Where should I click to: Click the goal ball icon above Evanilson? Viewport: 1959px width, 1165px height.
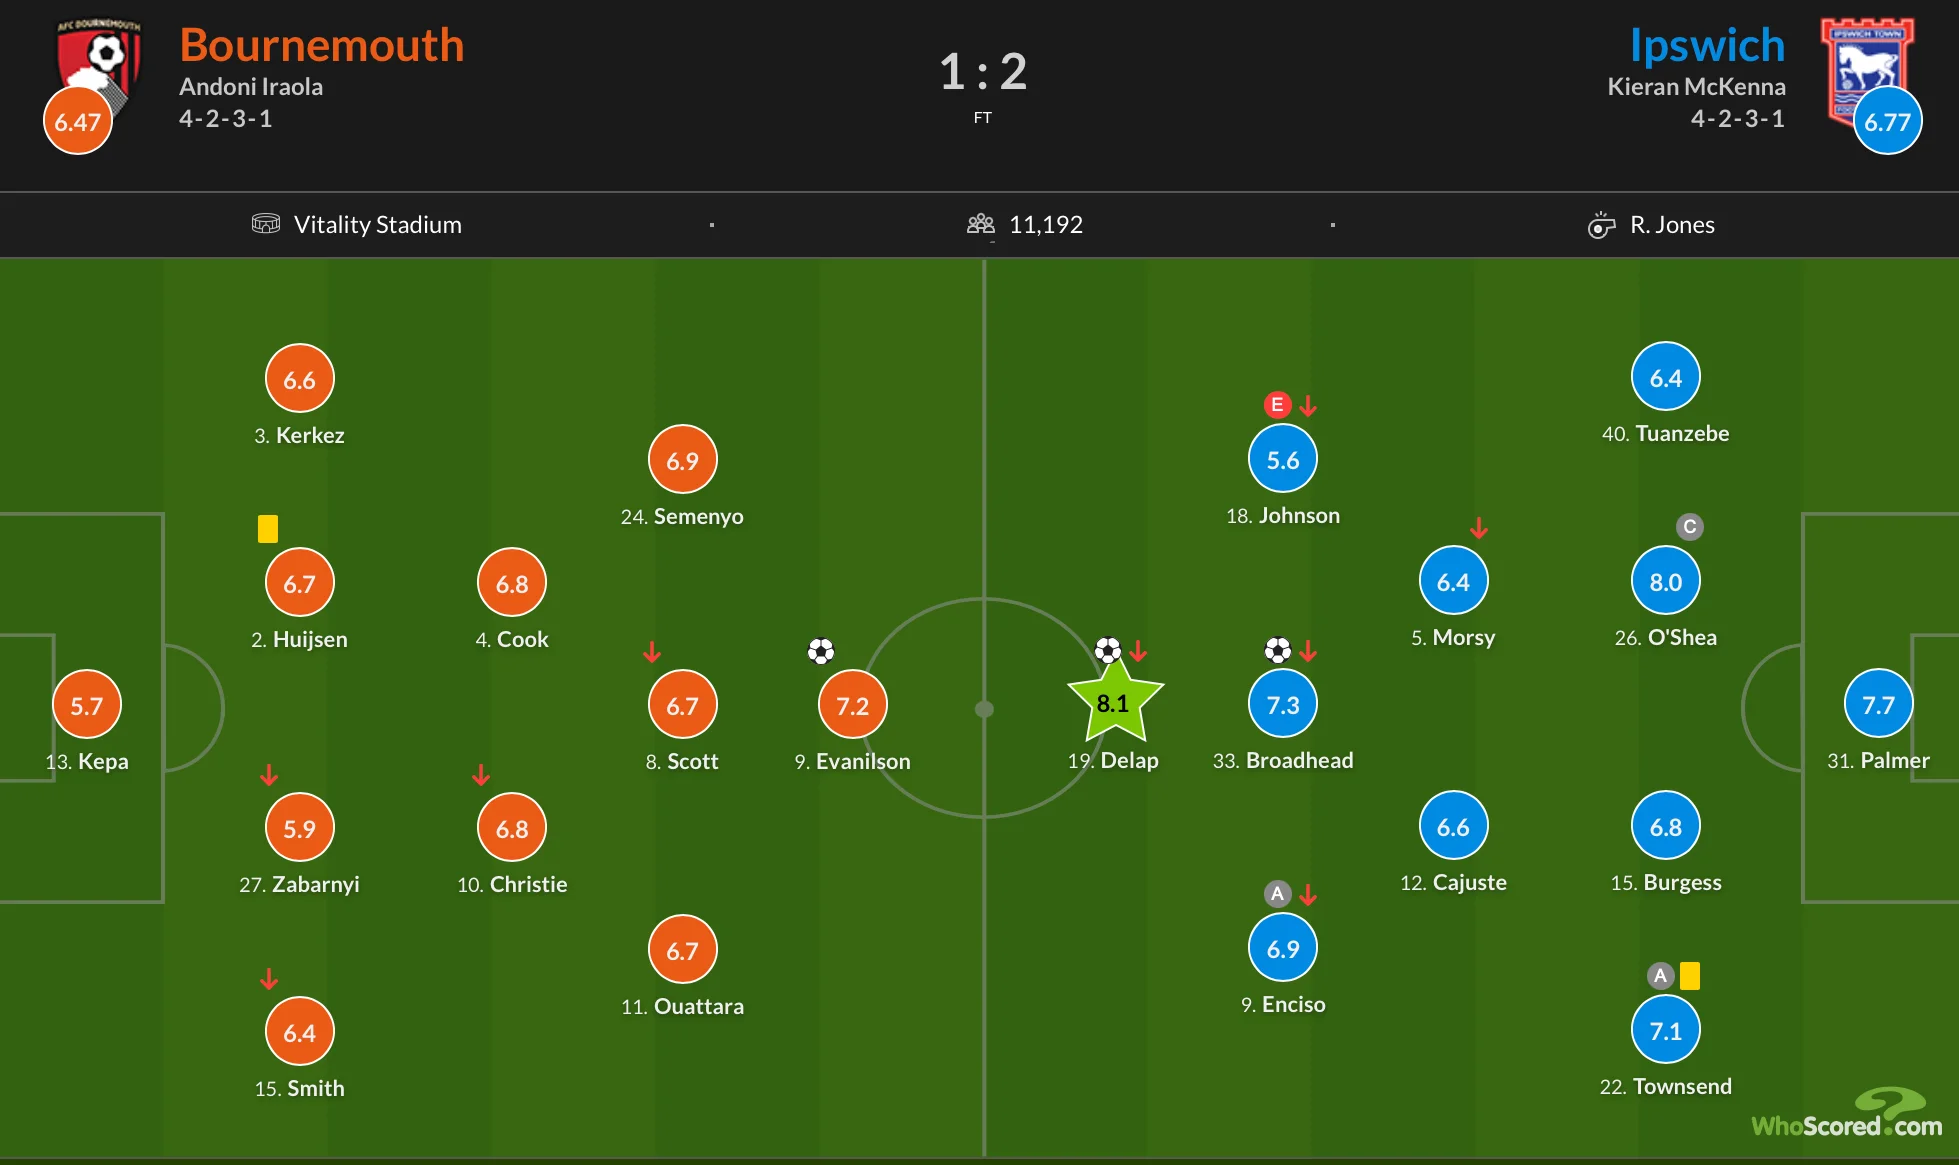coord(821,652)
